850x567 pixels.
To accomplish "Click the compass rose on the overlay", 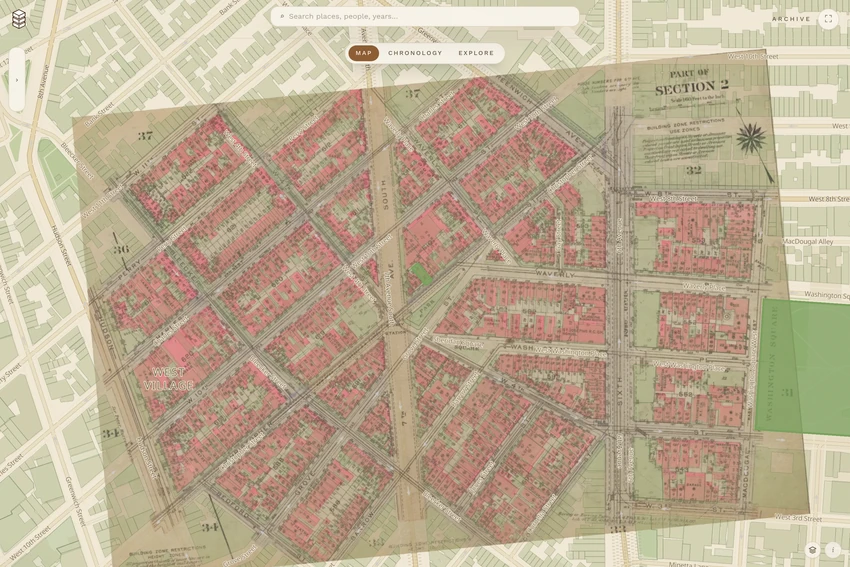I will click(751, 138).
